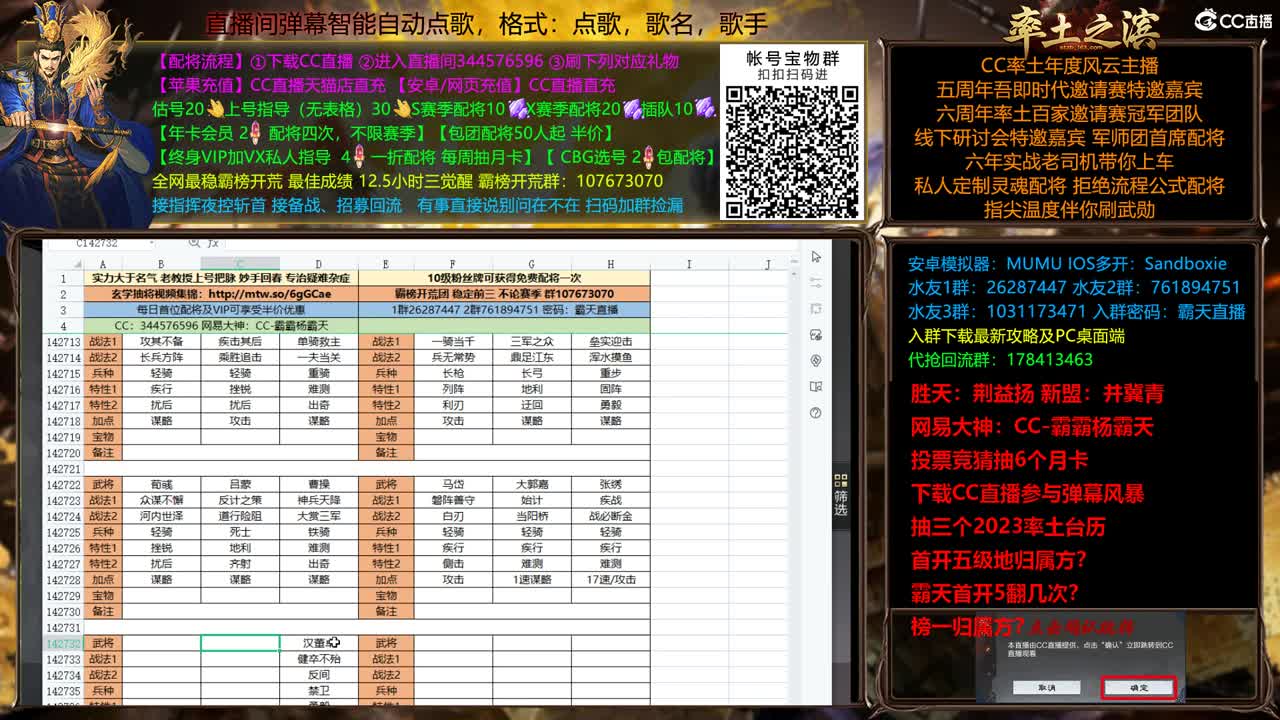The height and width of the screenshot is (720, 1280).
Task: Click the magnifier icon beside the formula bar
Action: (194, 243)
